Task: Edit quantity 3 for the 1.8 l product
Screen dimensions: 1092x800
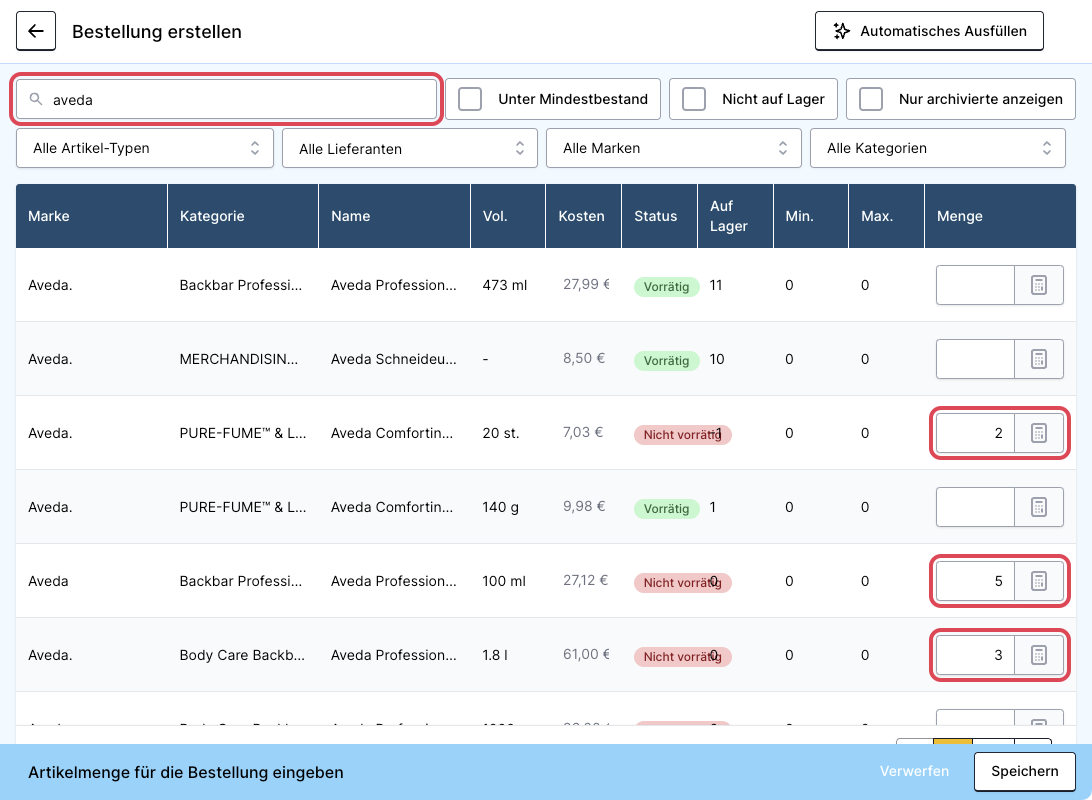Action: pos(975,655)
